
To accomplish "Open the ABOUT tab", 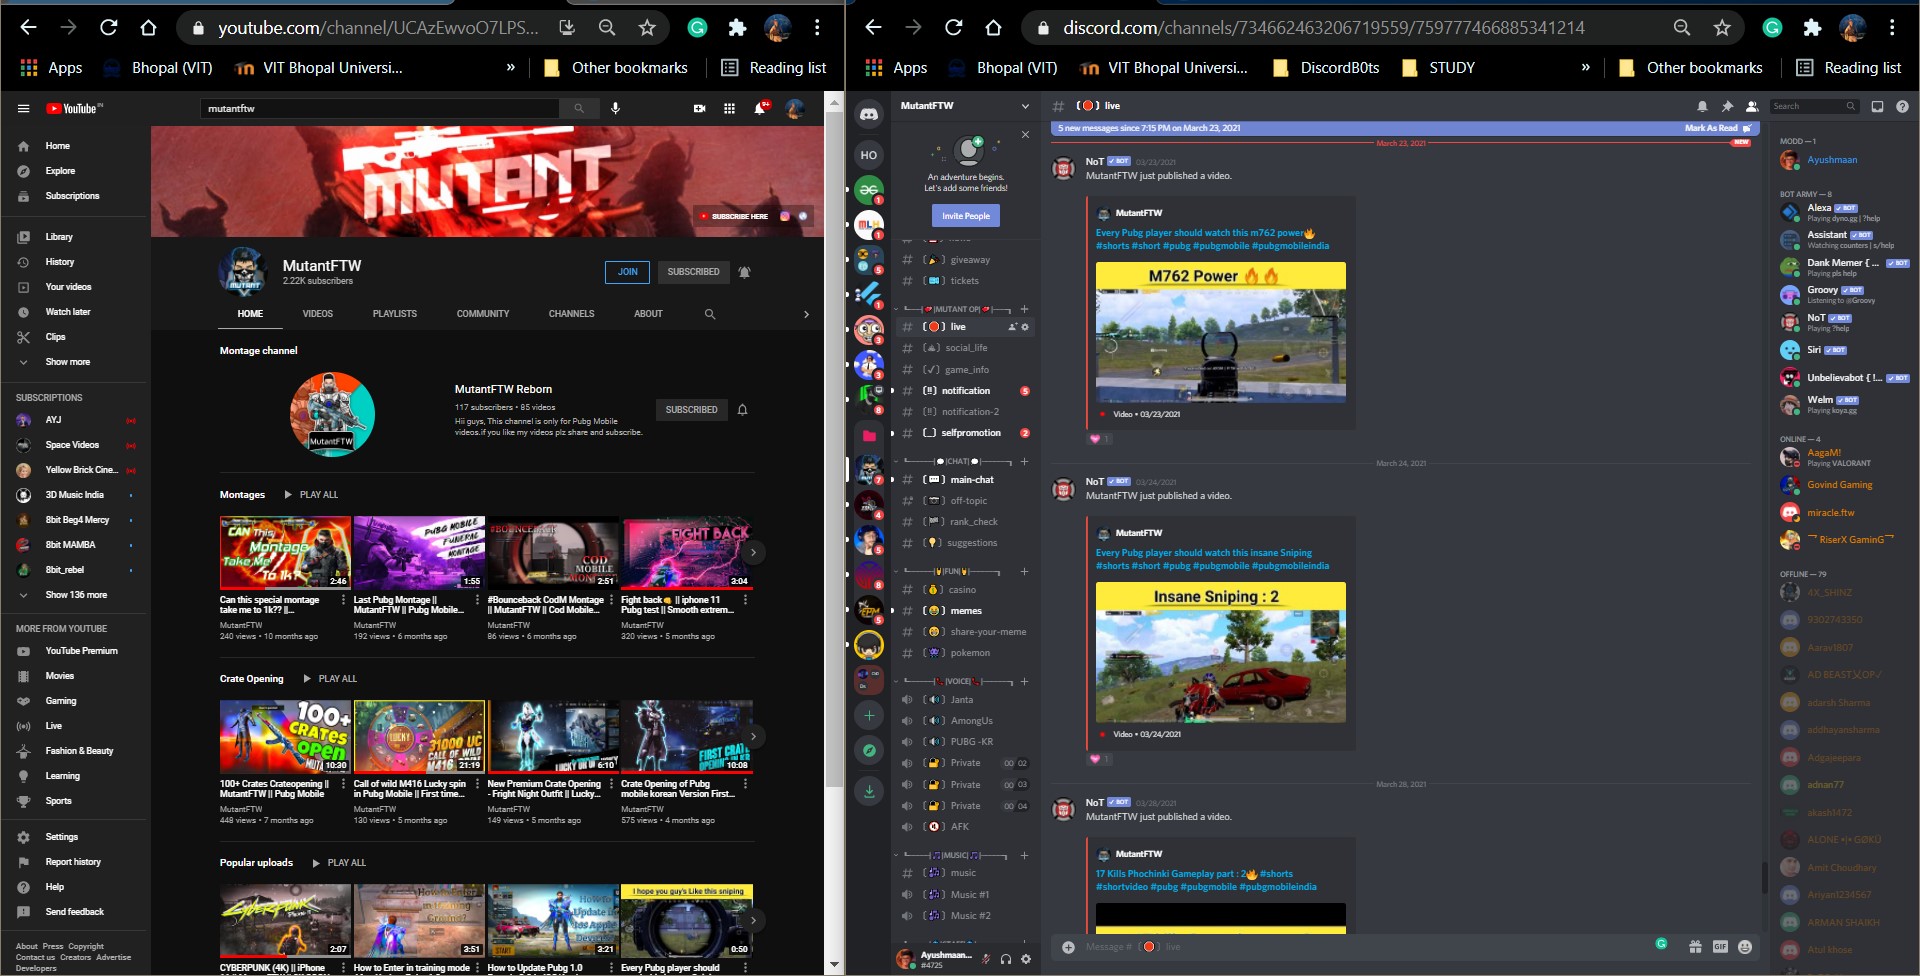I will 648,314.
